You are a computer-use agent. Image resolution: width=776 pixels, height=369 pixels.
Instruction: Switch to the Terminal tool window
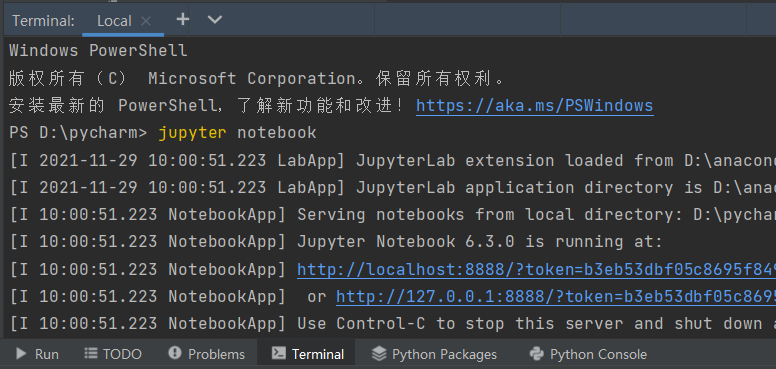click(307, 354)
